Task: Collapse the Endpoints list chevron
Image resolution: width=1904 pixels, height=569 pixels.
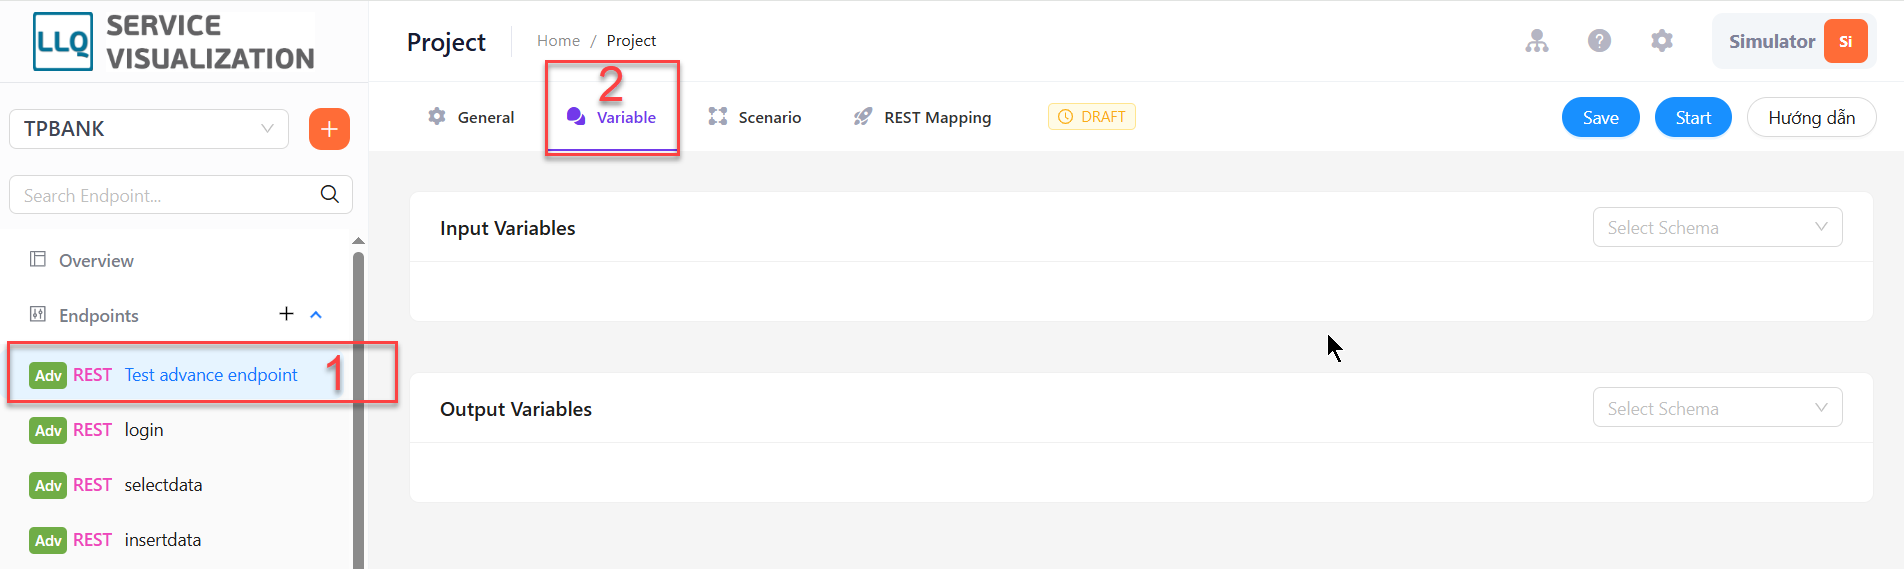Action: click(316, 314)
